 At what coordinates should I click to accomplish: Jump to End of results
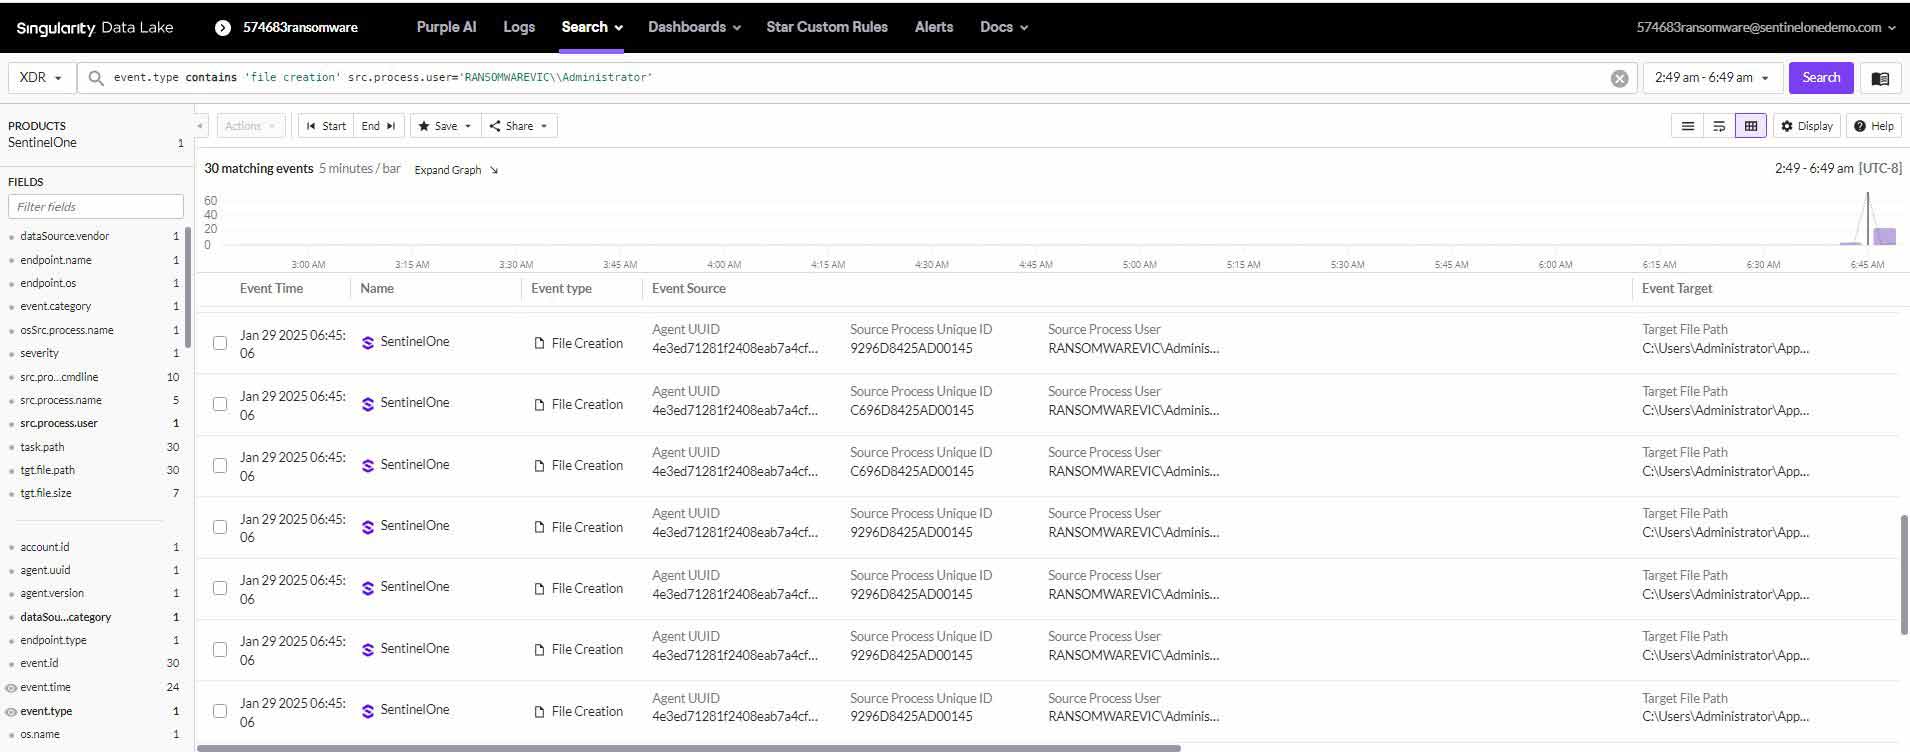(378, 126)
